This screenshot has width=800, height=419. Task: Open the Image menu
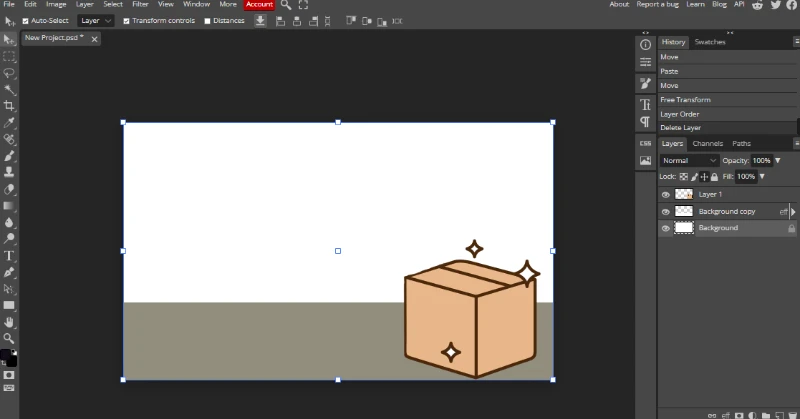(x=56, y=4)
